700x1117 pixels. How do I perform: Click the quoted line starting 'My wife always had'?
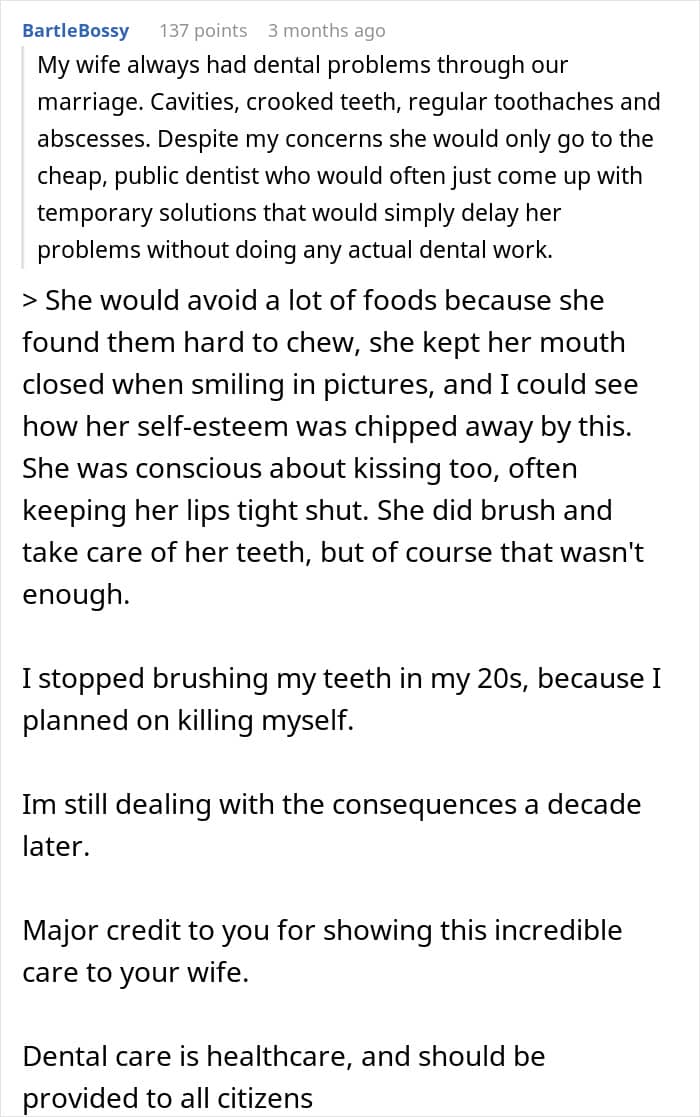(x=303, y=65)
